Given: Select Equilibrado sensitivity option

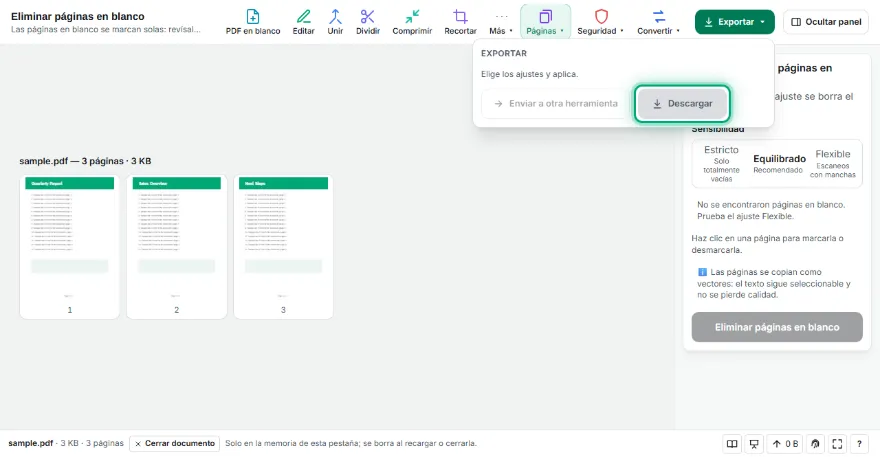Looking at the screenshot, I should coord(779,163).
